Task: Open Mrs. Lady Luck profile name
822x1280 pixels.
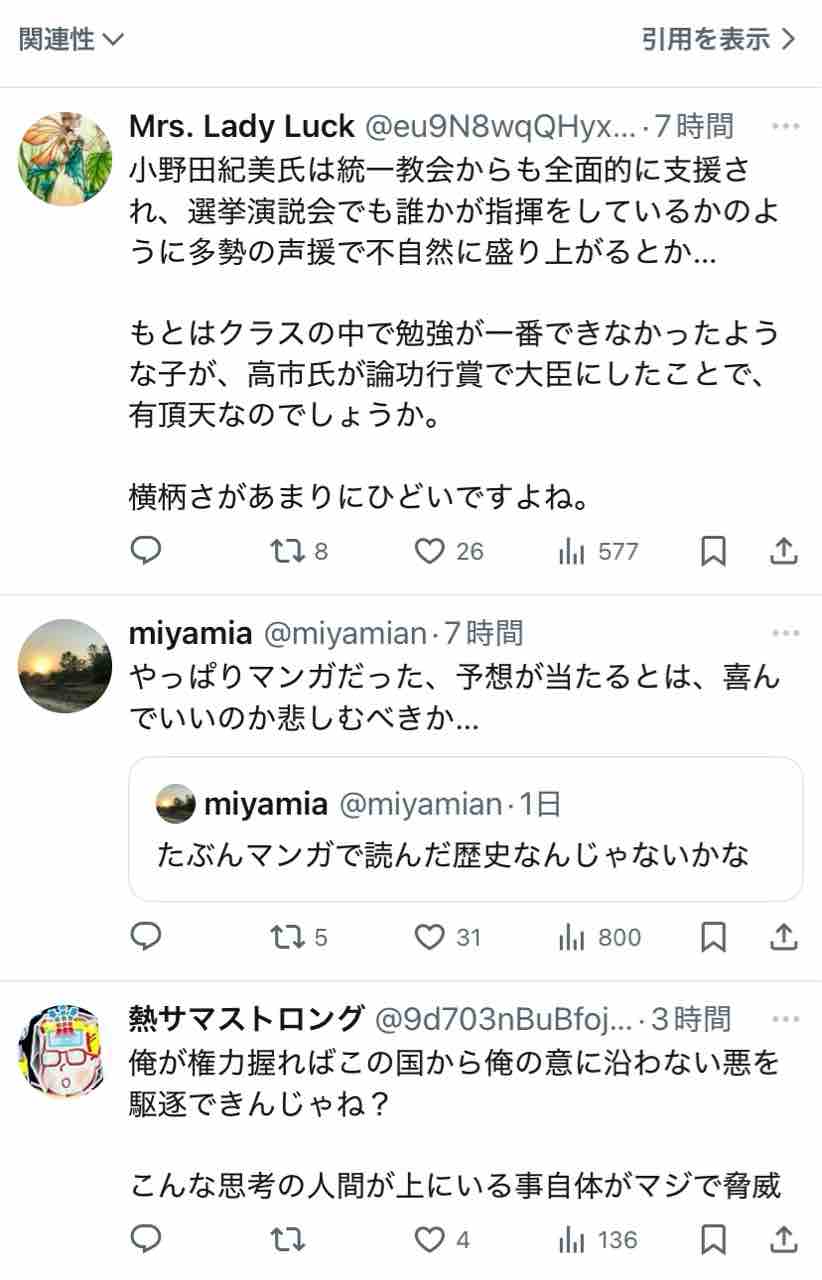Action: tap(242, 127)
